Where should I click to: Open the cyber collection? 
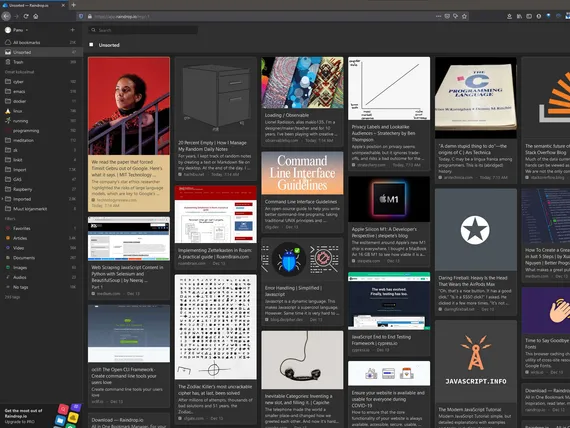[41, 81]
